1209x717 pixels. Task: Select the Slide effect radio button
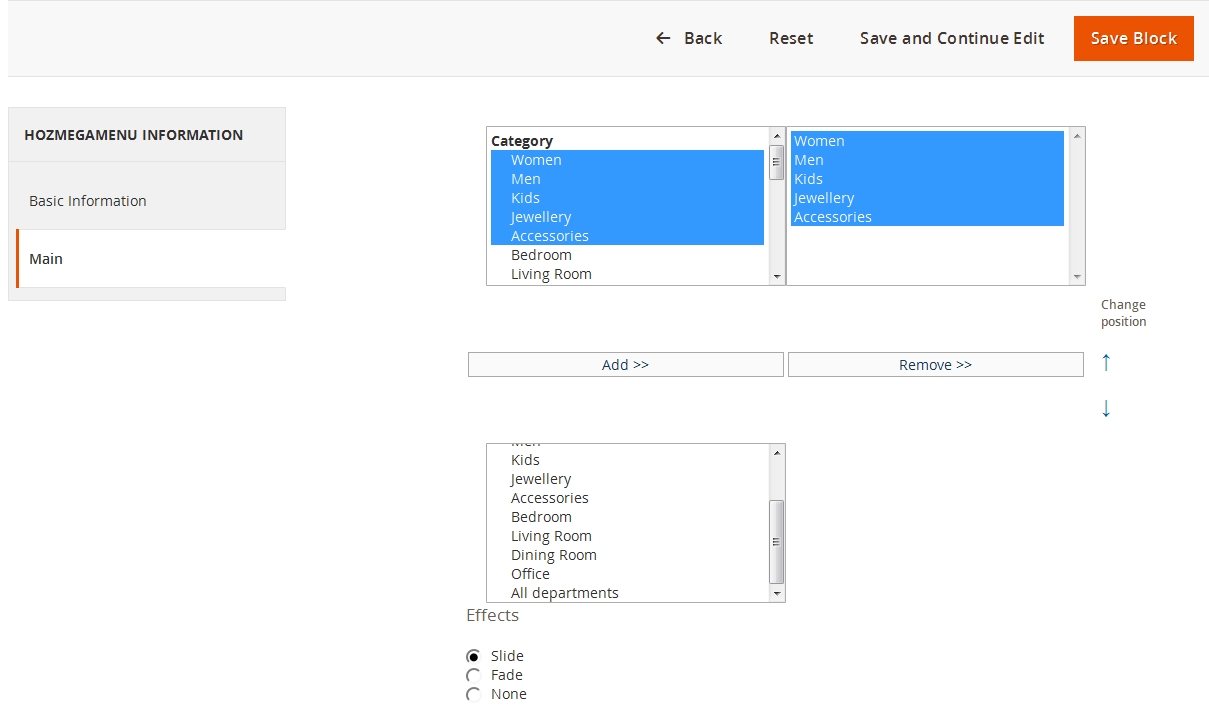pyautogui.click(x=473, y=656)
